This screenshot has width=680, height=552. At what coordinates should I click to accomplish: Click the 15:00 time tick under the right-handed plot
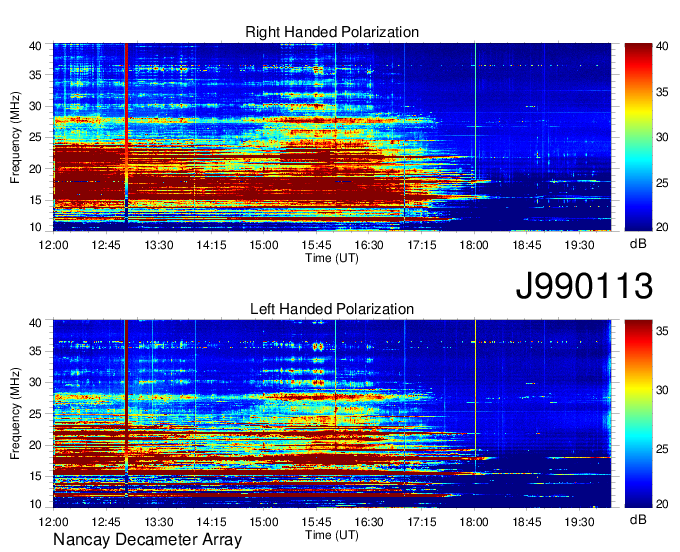(264, 245)
